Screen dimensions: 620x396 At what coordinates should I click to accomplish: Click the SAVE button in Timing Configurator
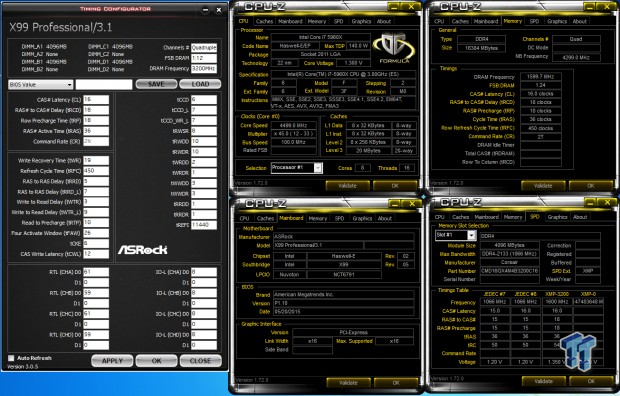(x=156, y=84)
